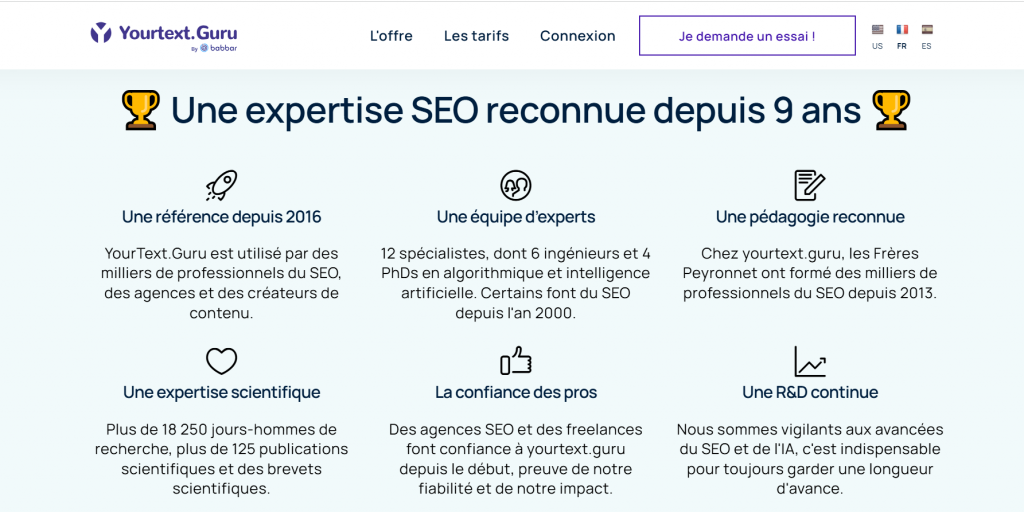The image size is (1024, 512).
Task: Click the headset icon above 'Une équipe d'experts'
Action: (x=516, y=185)
